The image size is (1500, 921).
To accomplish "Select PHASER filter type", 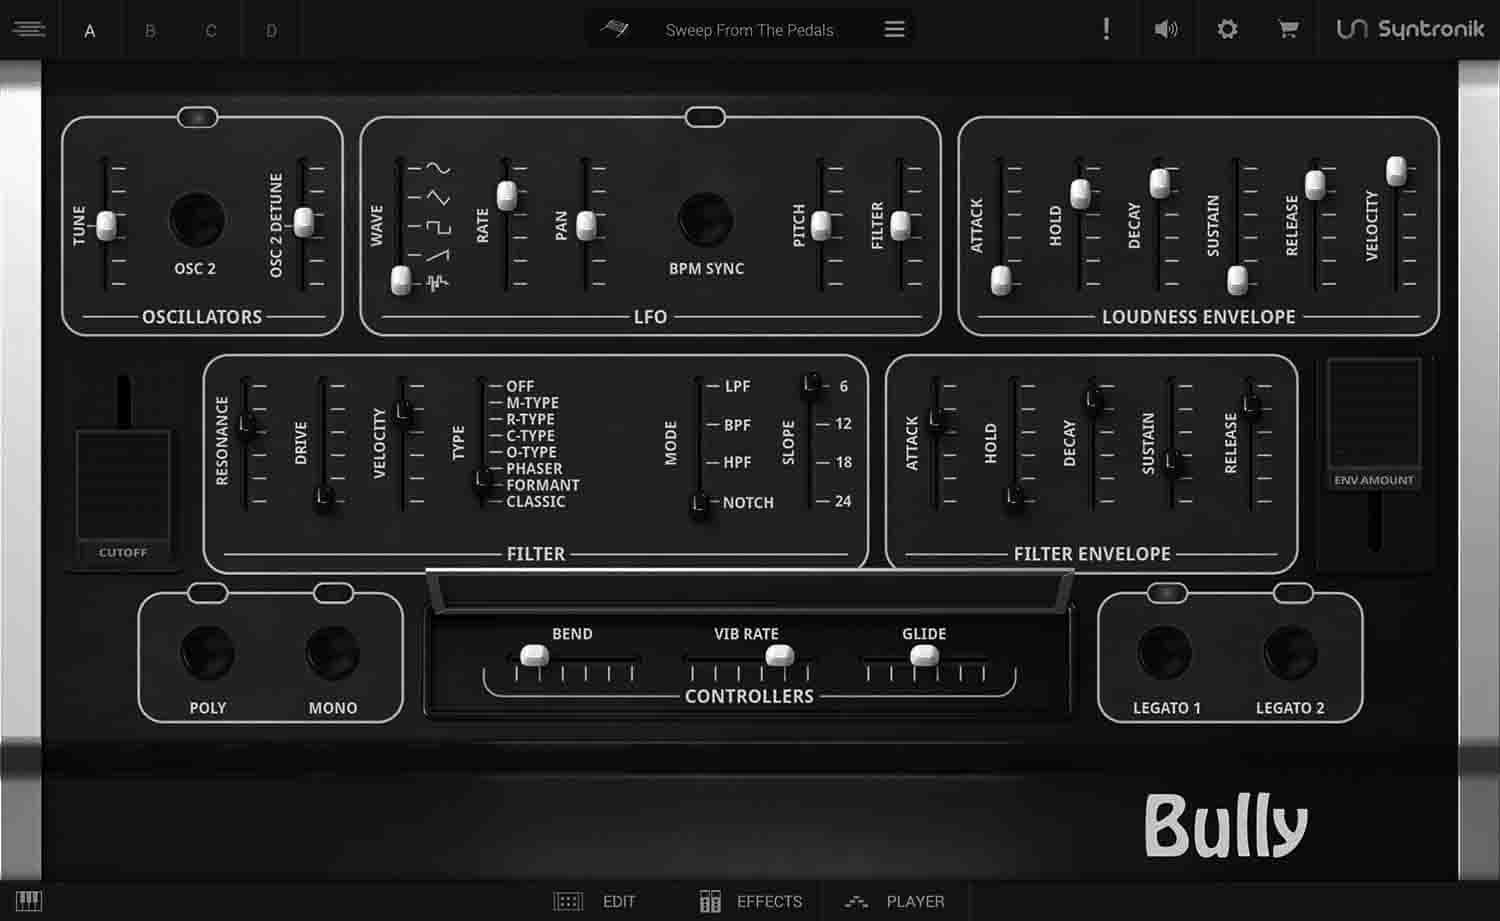I will (533, 469).
